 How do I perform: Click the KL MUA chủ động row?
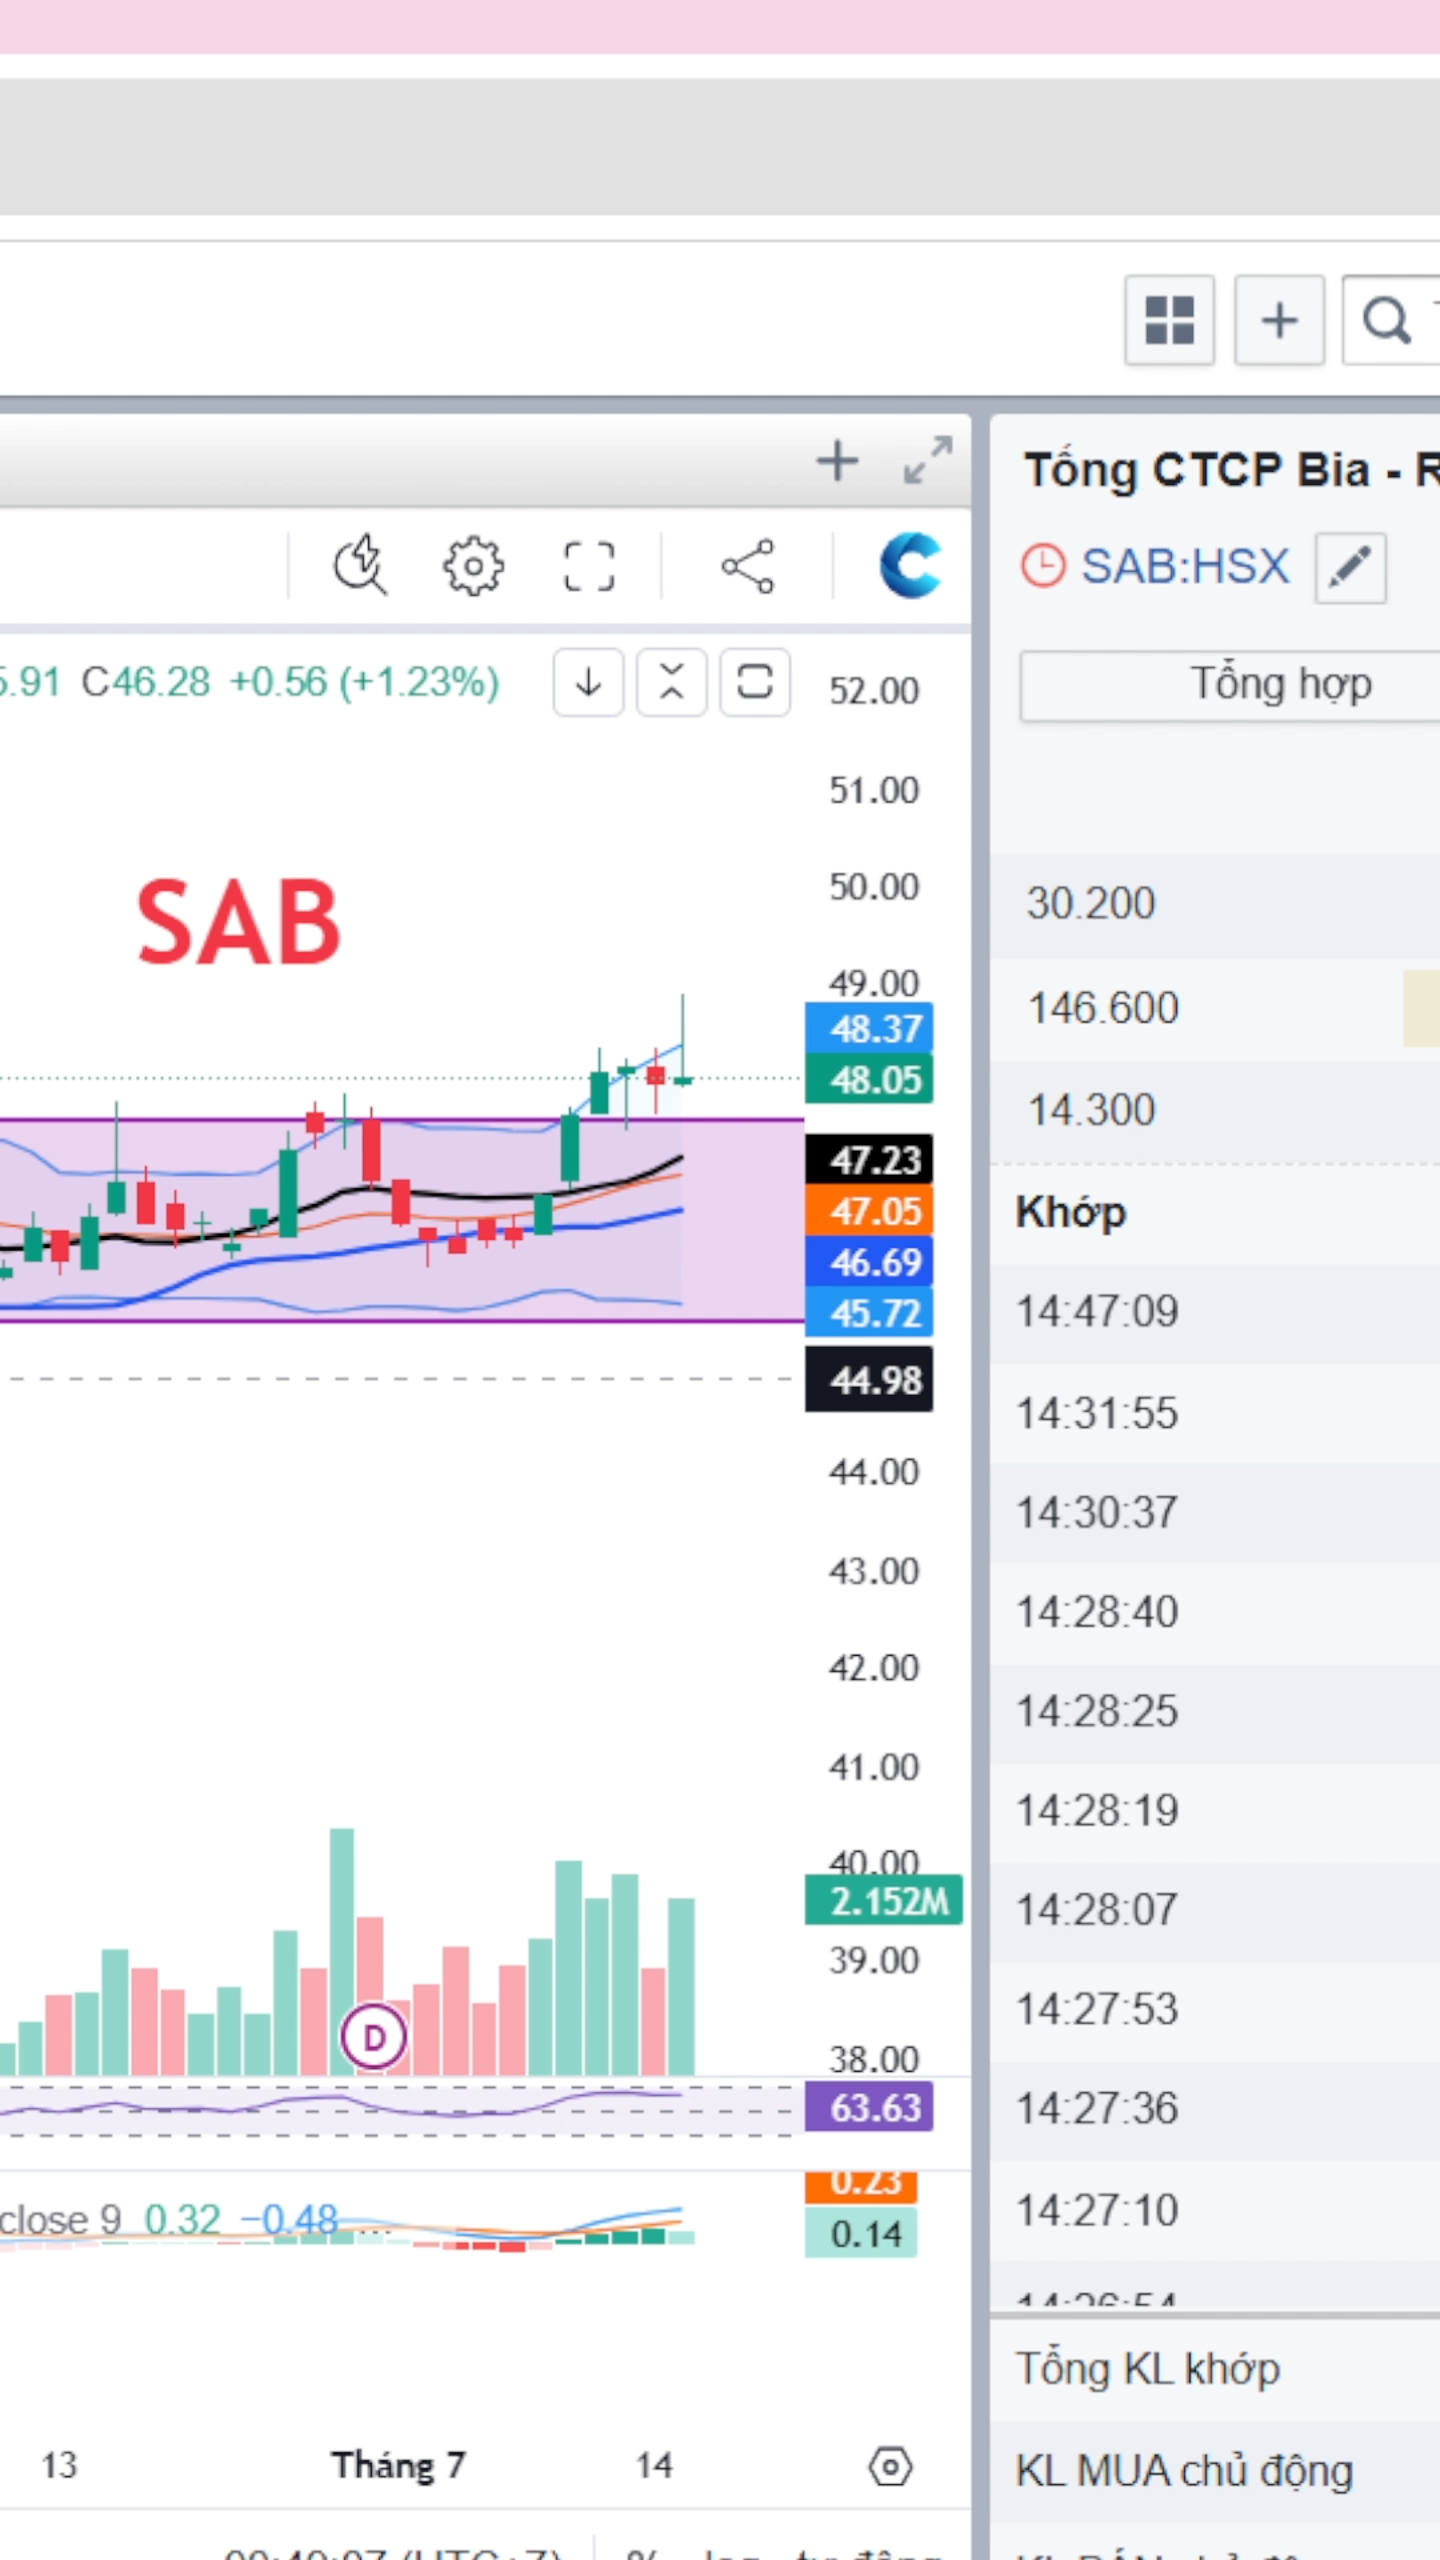(1215, 2471)
